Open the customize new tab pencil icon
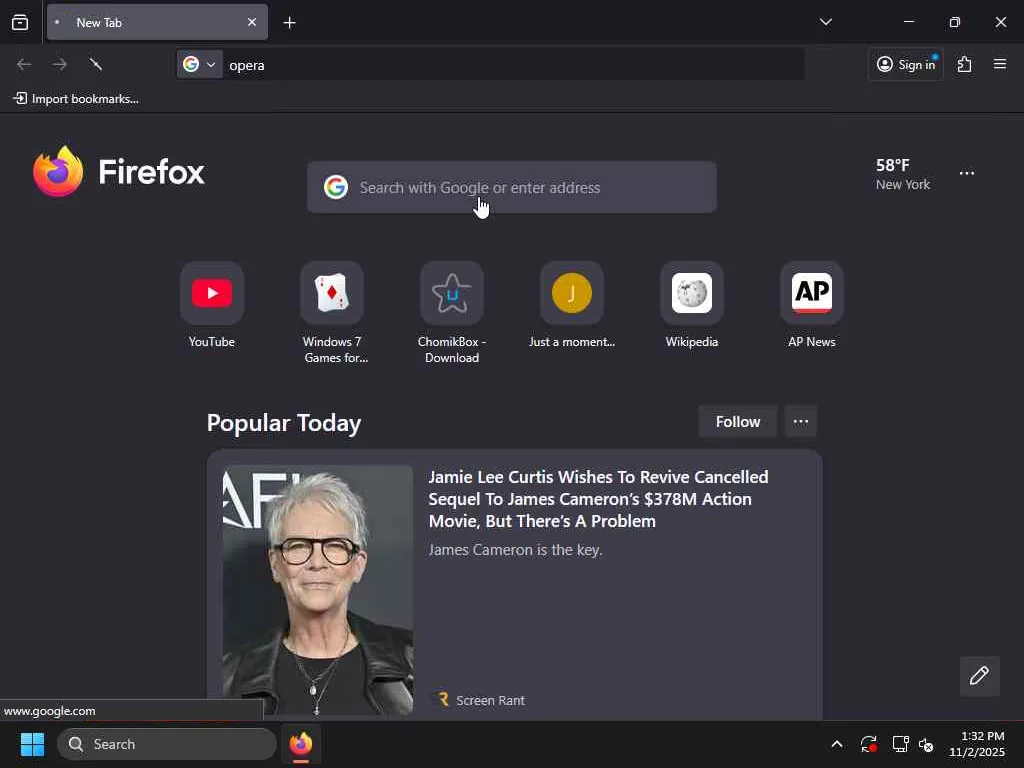Image resolution: width=1024 pixels, height=768 pixels. tap(980, 676)
